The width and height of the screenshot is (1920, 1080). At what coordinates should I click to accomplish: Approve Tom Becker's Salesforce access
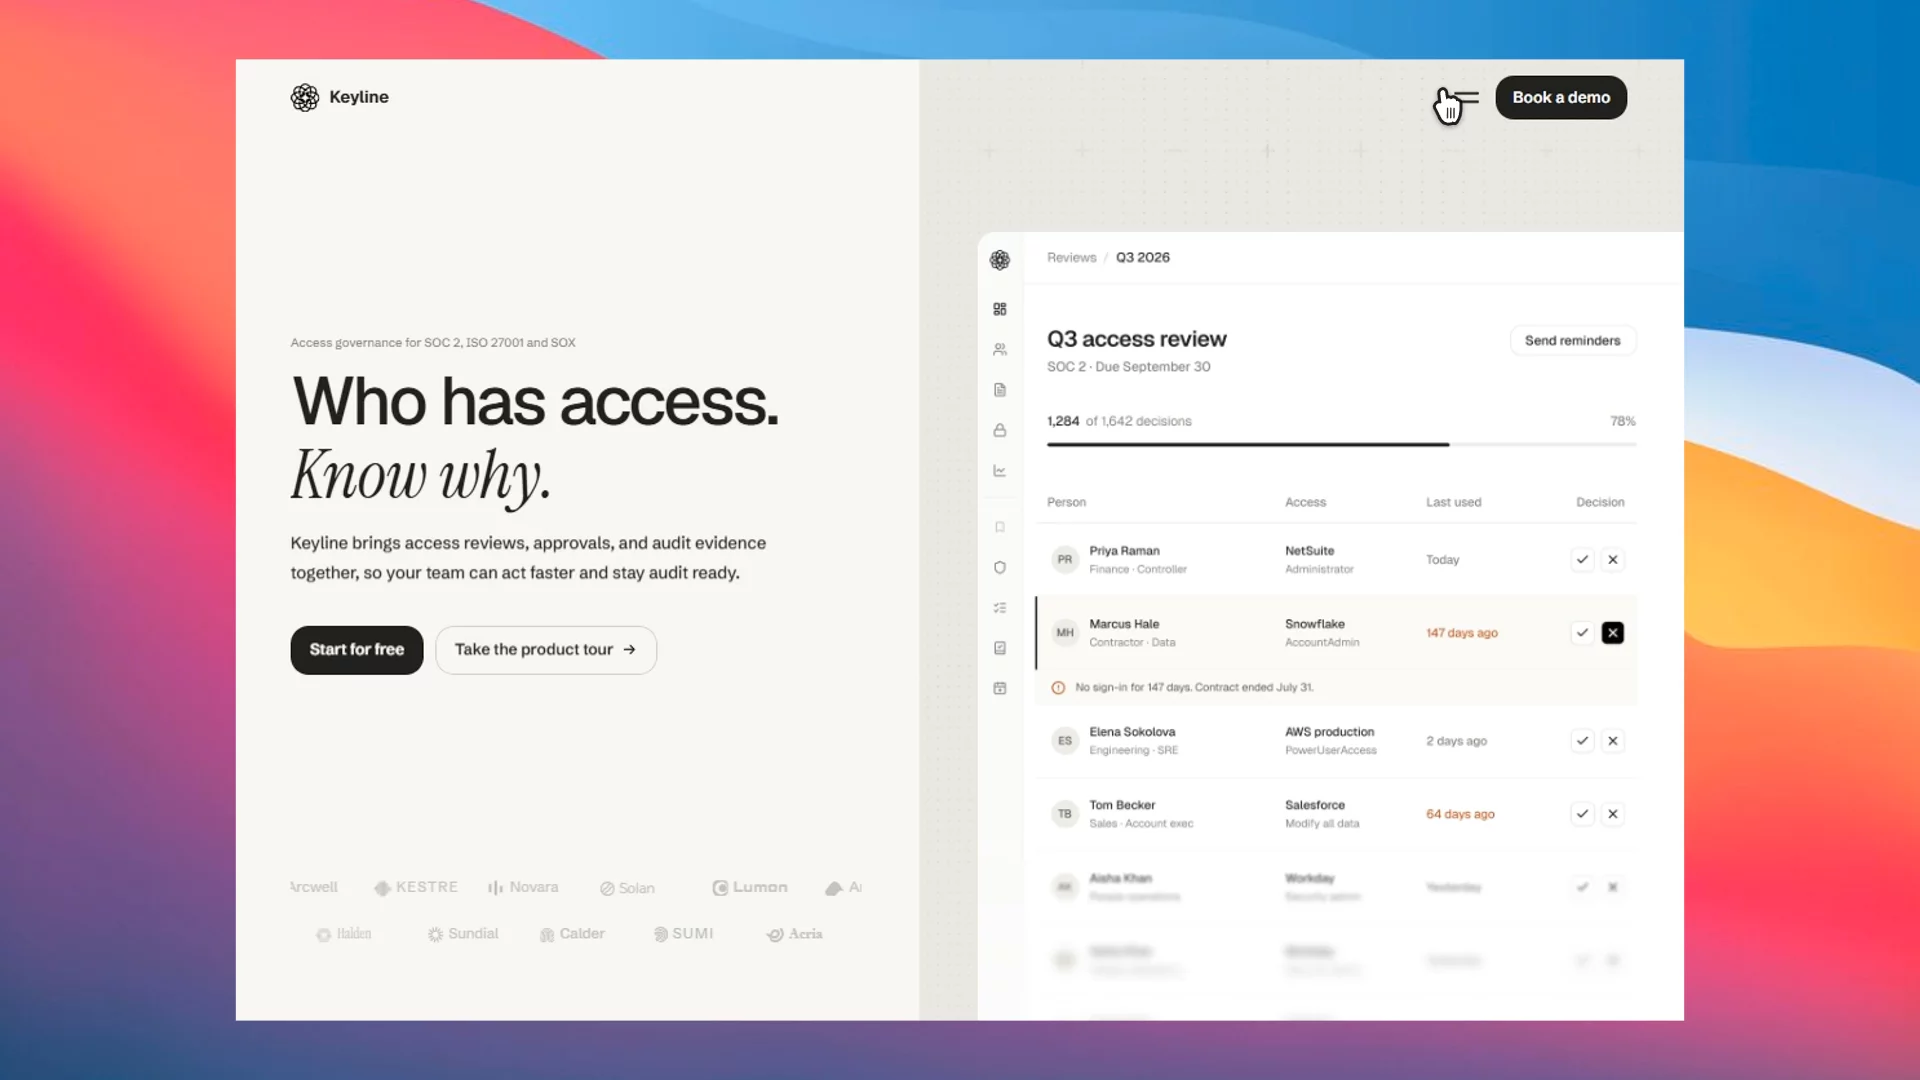1582,813
